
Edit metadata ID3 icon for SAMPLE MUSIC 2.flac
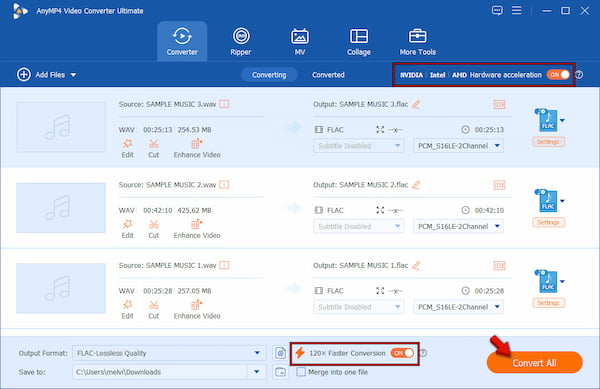499,185
